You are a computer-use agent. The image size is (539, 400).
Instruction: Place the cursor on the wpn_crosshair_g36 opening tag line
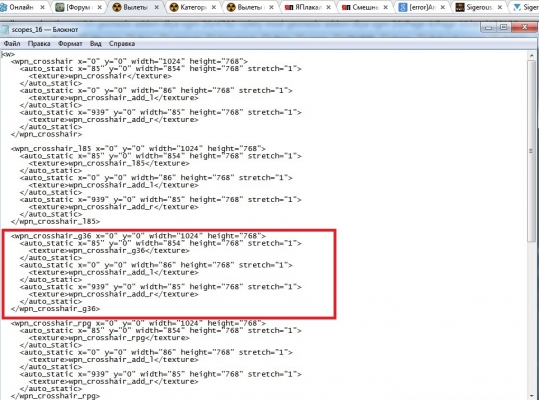pos(138,236)
